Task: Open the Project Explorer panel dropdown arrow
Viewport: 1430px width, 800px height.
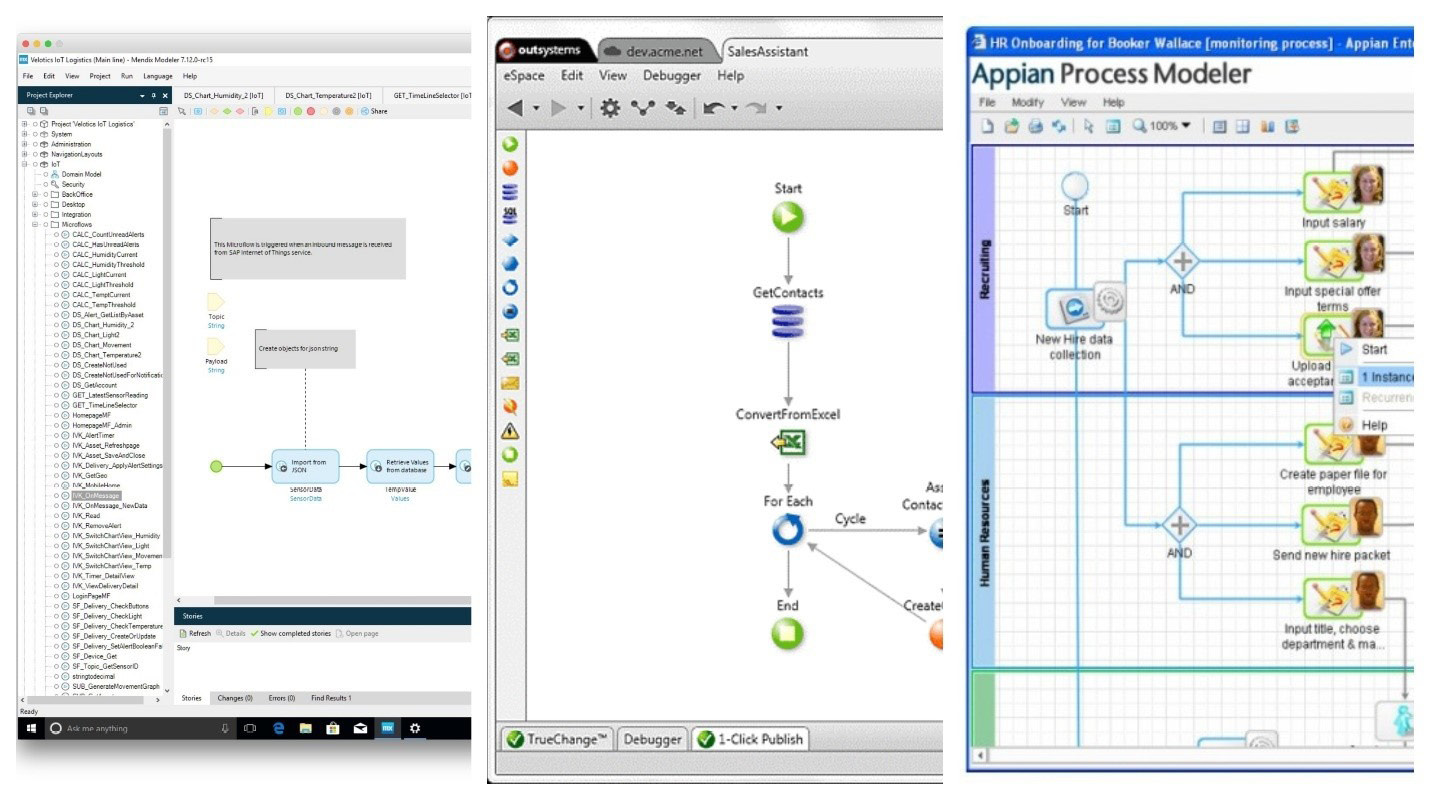Action: 142,95
